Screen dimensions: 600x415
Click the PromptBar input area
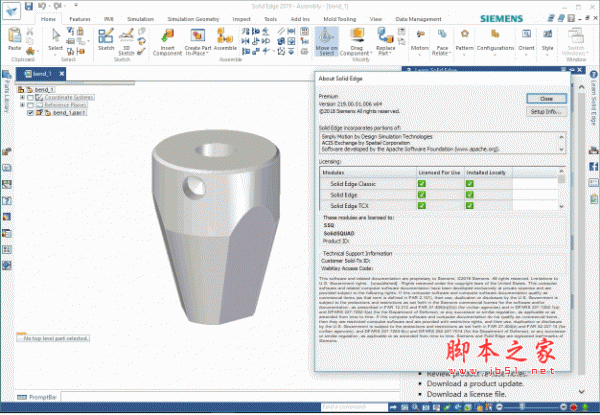pyautogui.click(x=230, y=397)
